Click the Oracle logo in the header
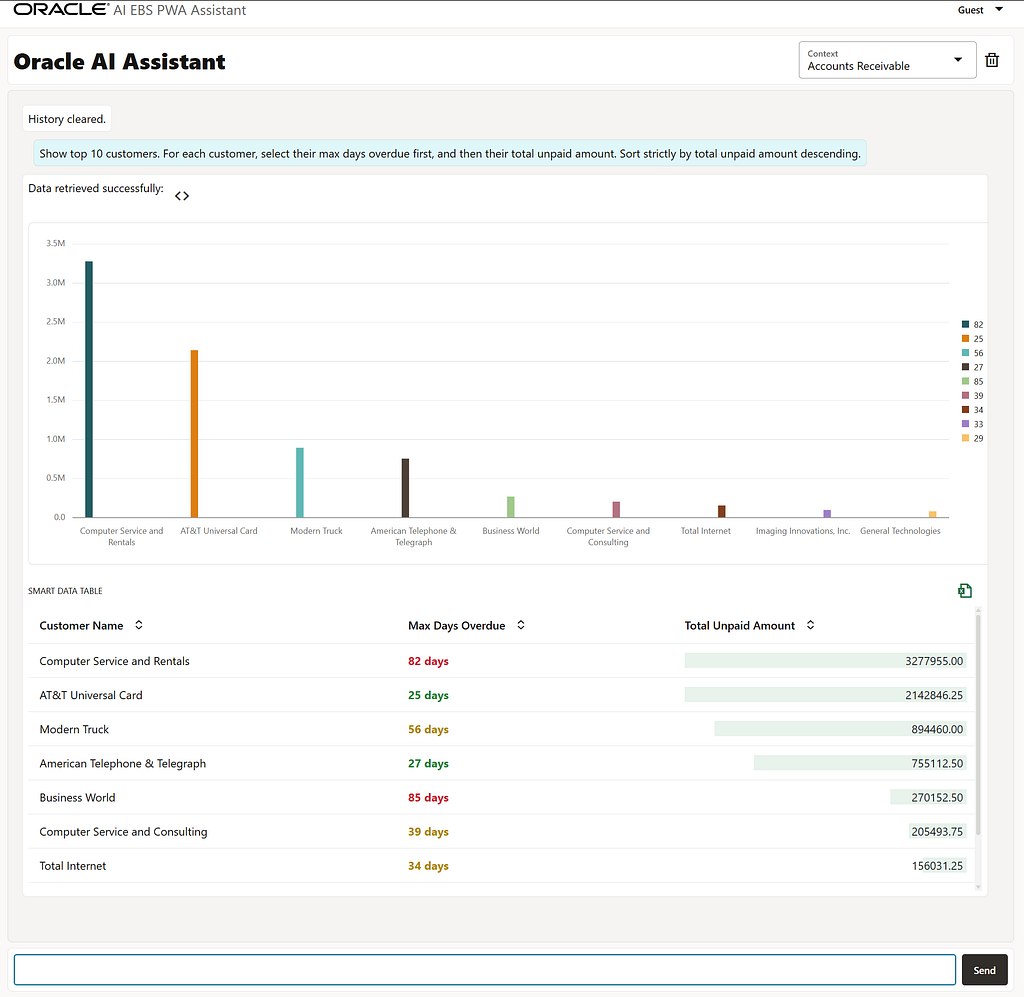1024x997 pixels. point(61,9)
